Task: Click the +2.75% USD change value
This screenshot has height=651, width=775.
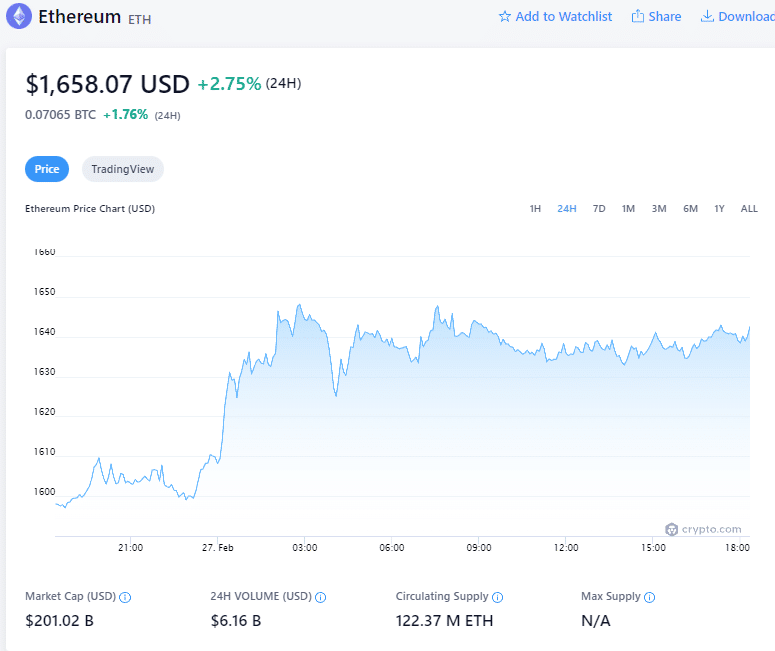Action: click(229, 84)
